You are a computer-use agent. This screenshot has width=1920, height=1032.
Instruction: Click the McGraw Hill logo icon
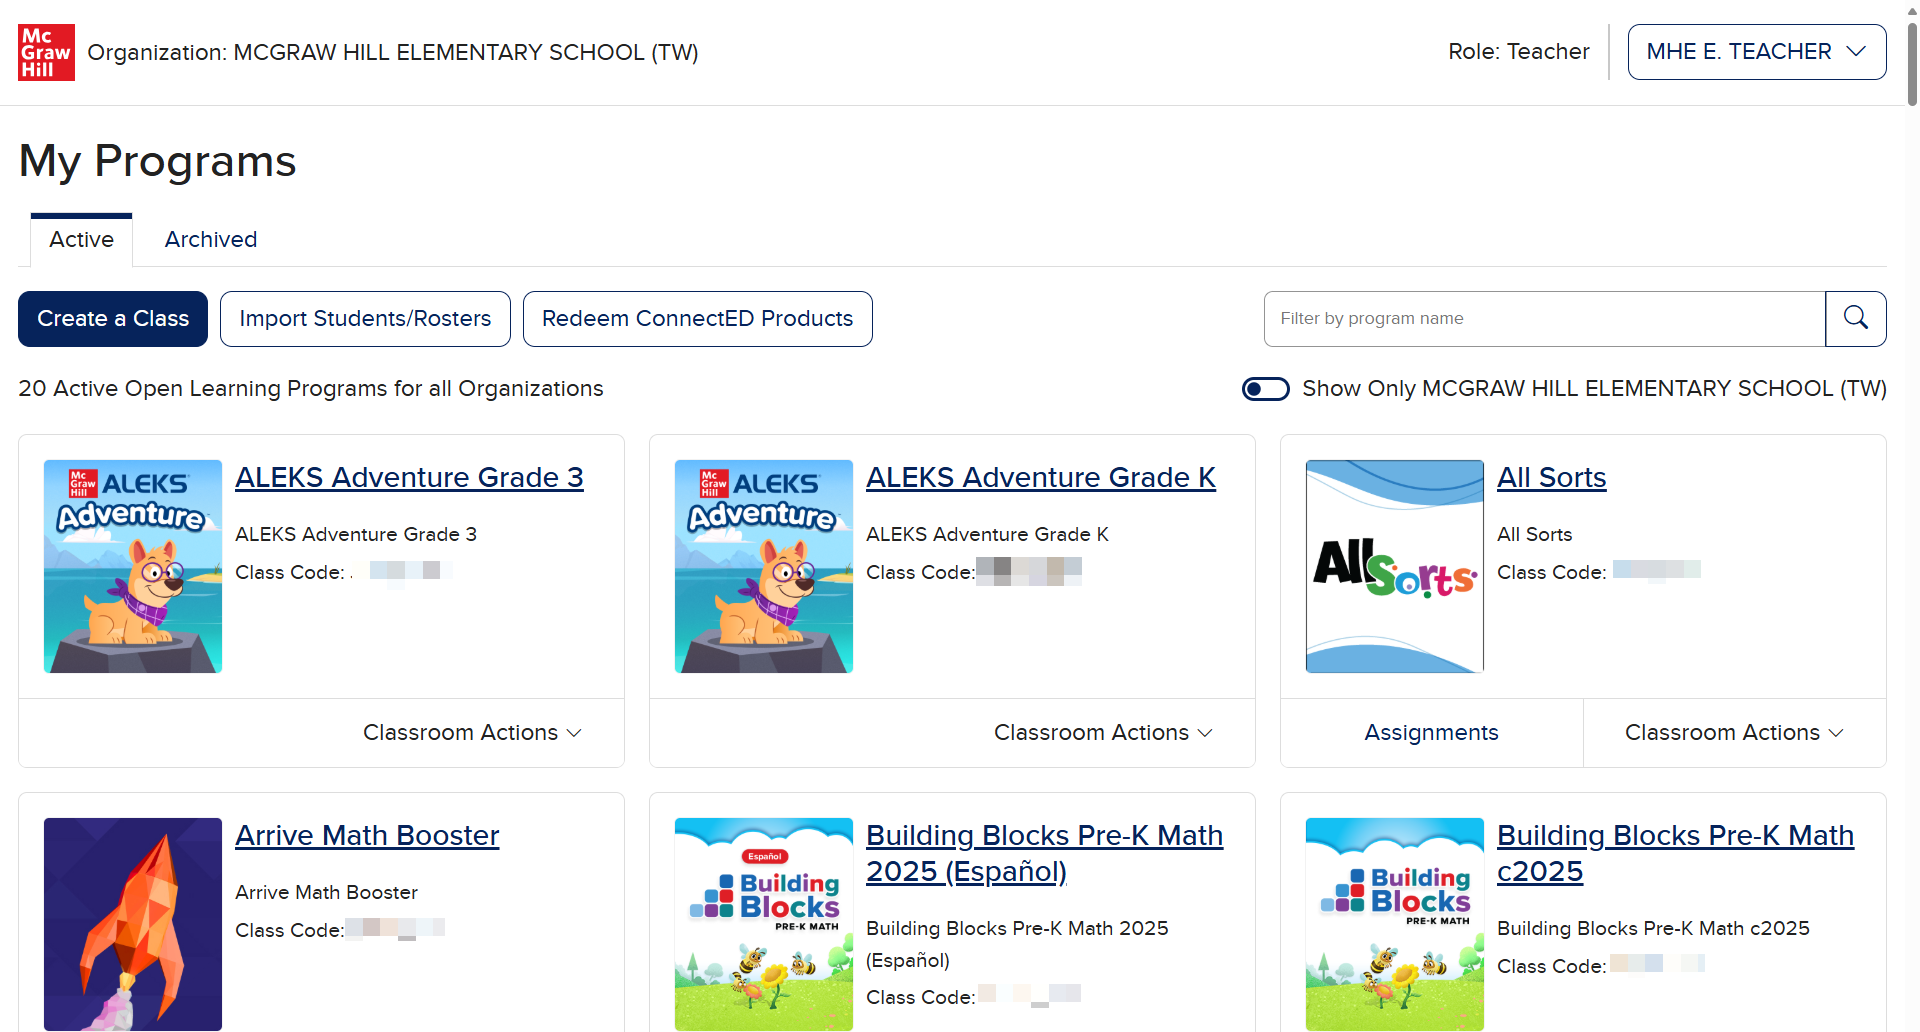click(46, 52)
